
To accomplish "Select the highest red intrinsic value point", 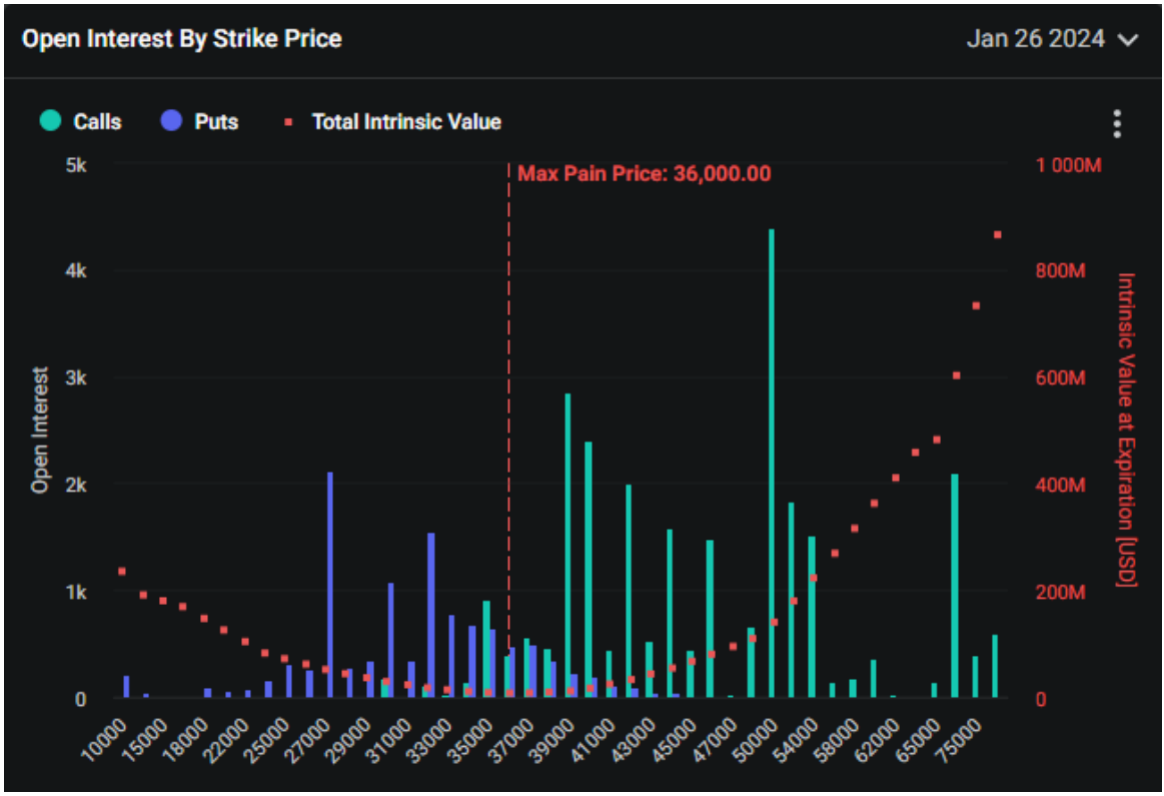I will [997, 235].
